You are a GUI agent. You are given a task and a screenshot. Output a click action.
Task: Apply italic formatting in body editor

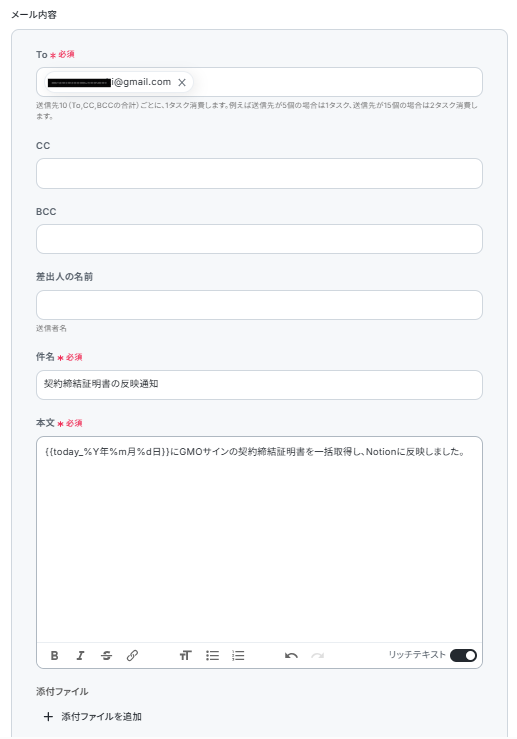click(81, 655)
